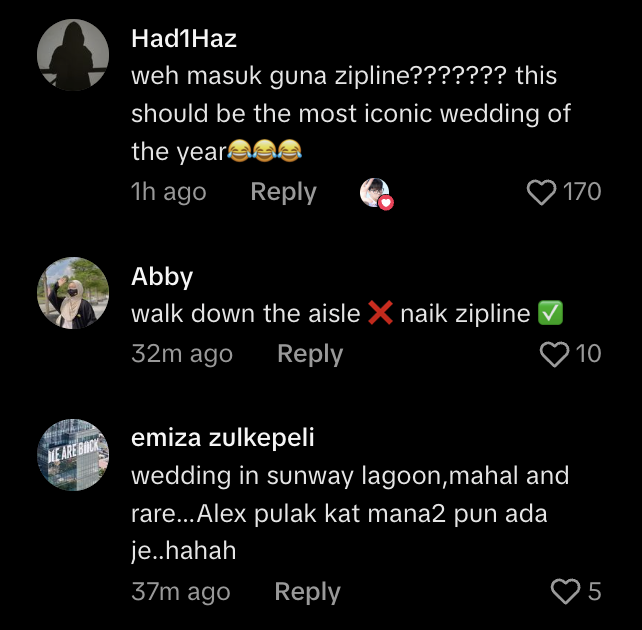Image resolution: width=642 pixels, height=630 pixels.
Task: Tap the 'walk down the aisle' comment text
Action: pyautogui.click(x=246, y=314)
